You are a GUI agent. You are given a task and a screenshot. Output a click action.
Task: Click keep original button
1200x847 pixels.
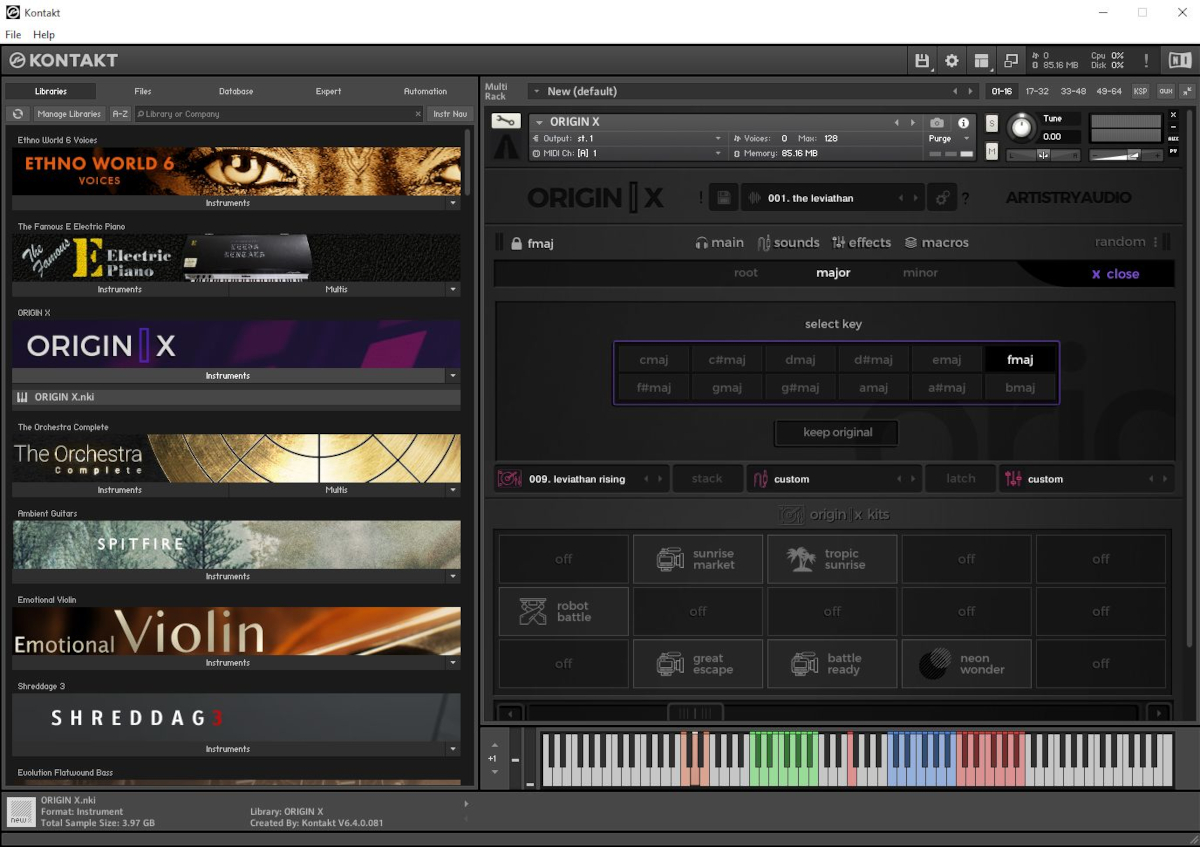coord(837,433)
